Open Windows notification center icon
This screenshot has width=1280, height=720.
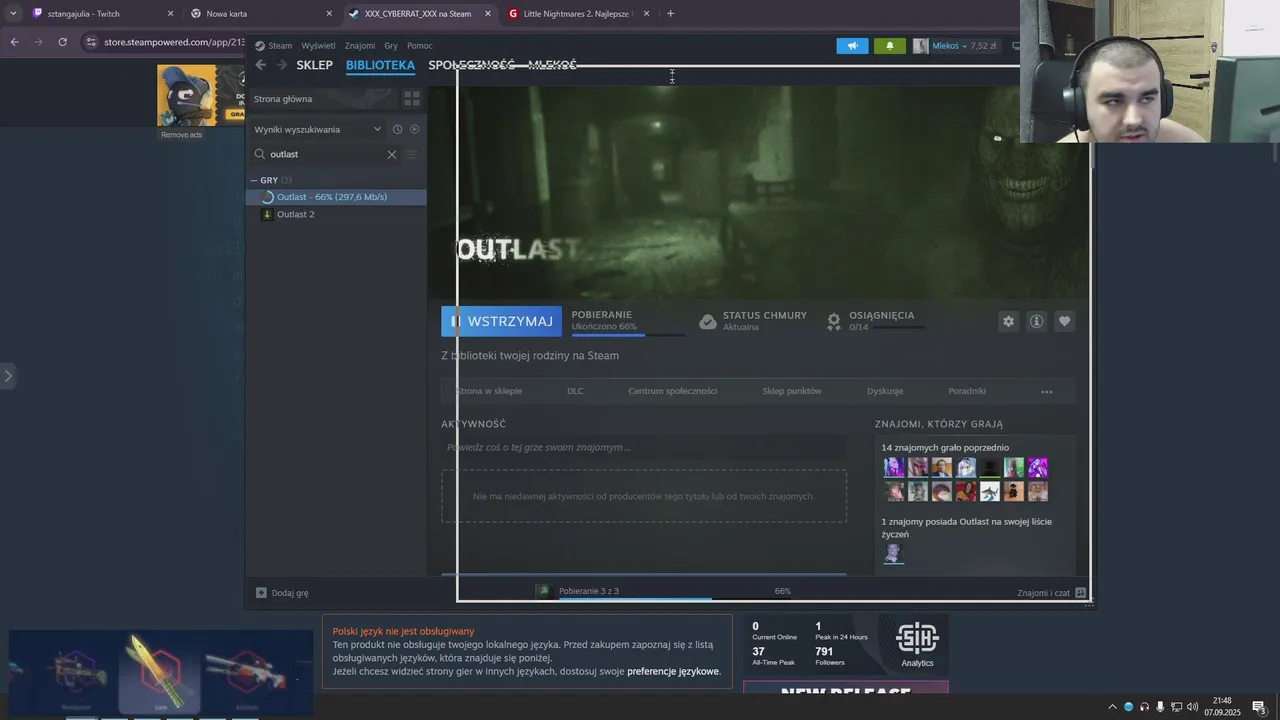click(1259, 707)
